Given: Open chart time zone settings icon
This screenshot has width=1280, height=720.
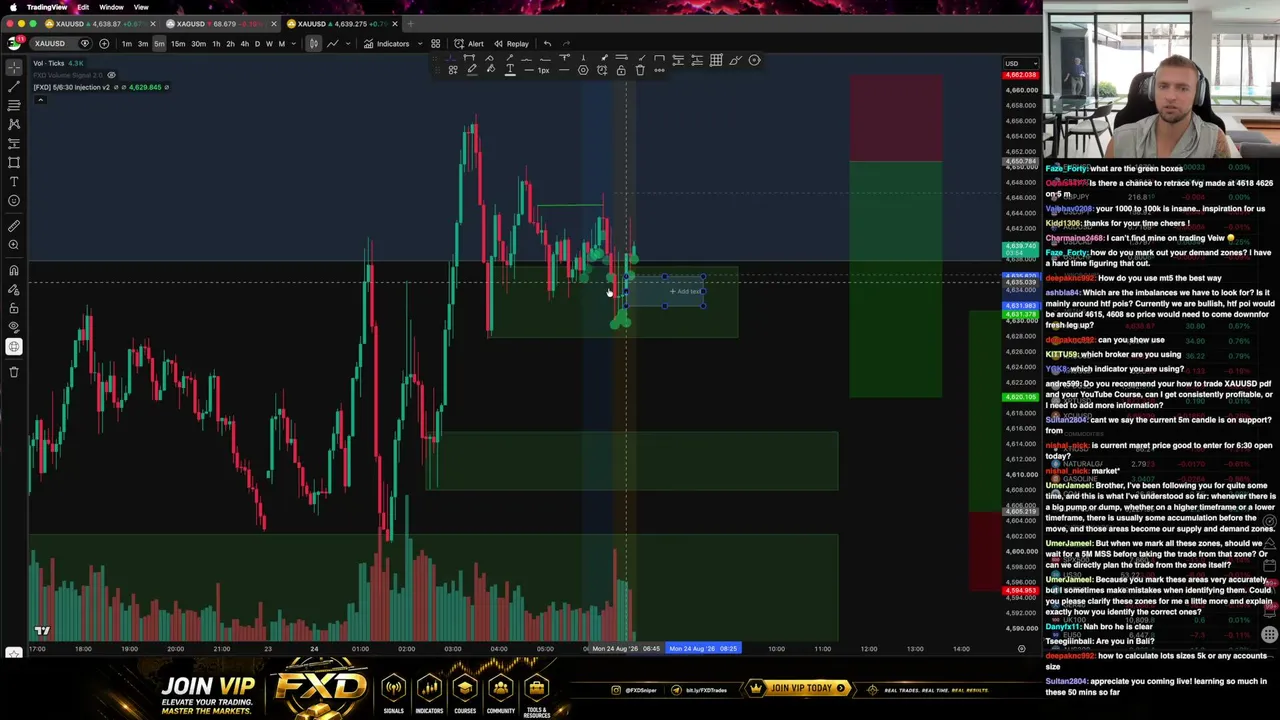Looking at the screenshot, I should [x=1021, y=649].
